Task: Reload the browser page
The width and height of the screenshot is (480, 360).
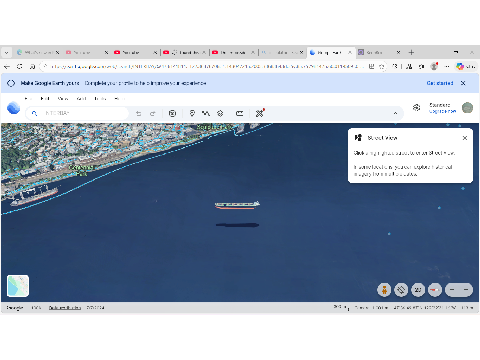Action: click(20, 67)
